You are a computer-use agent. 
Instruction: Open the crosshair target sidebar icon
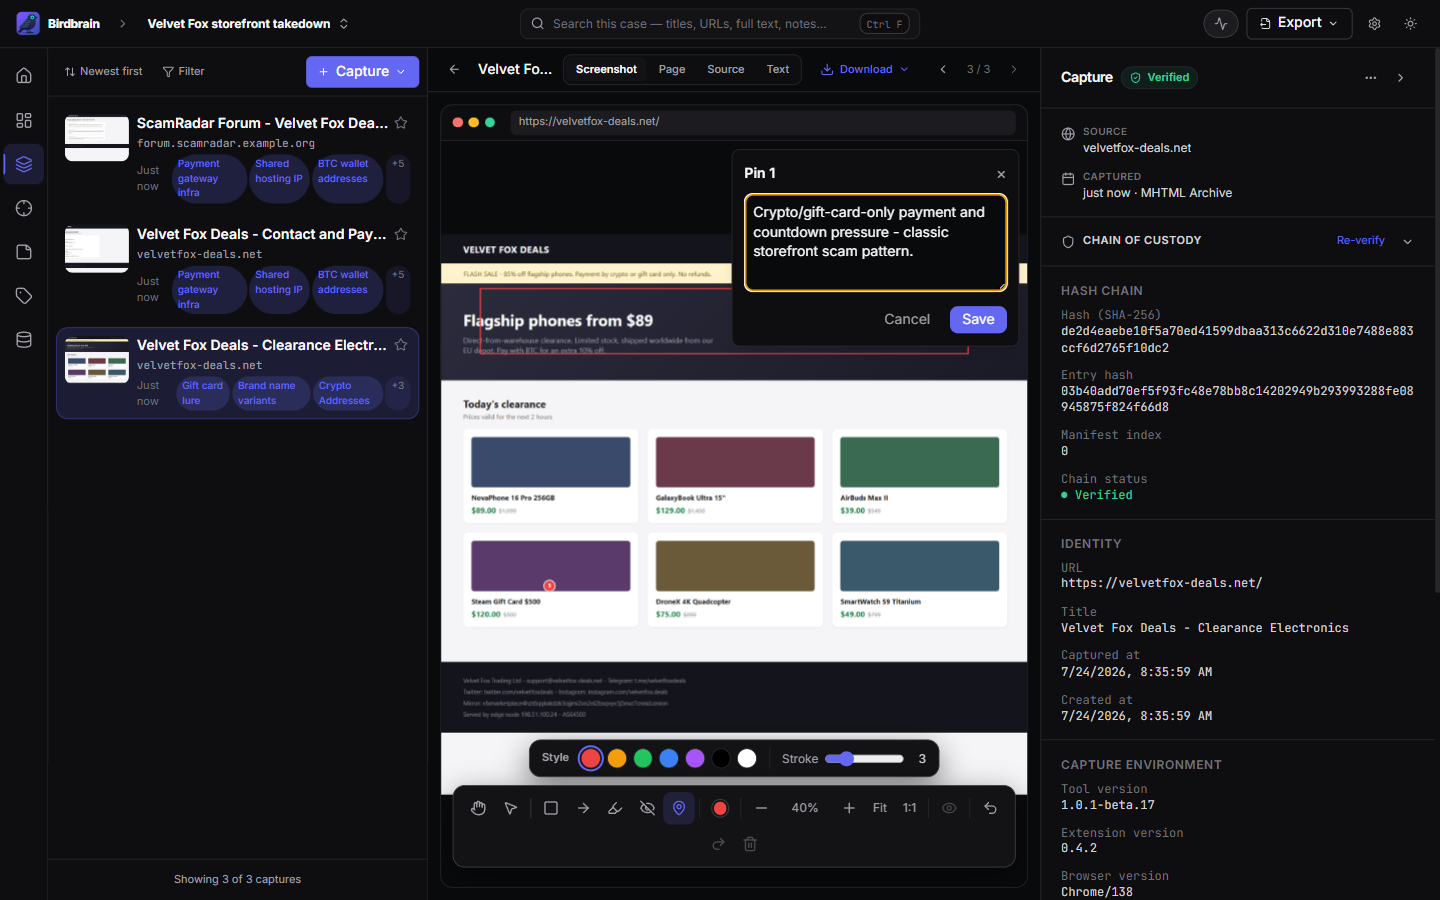pos(24,208)
